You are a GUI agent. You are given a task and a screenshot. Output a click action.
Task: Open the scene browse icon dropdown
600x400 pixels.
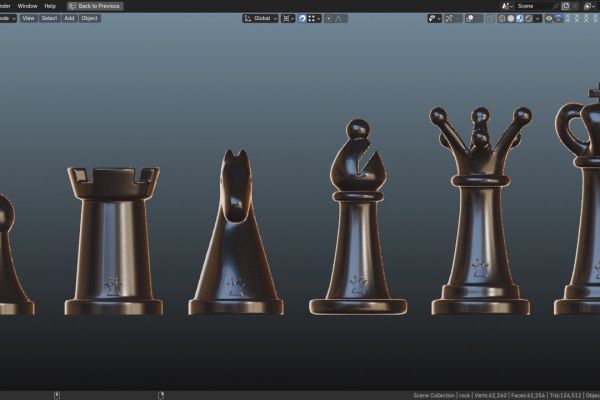(x=507, y=6)
